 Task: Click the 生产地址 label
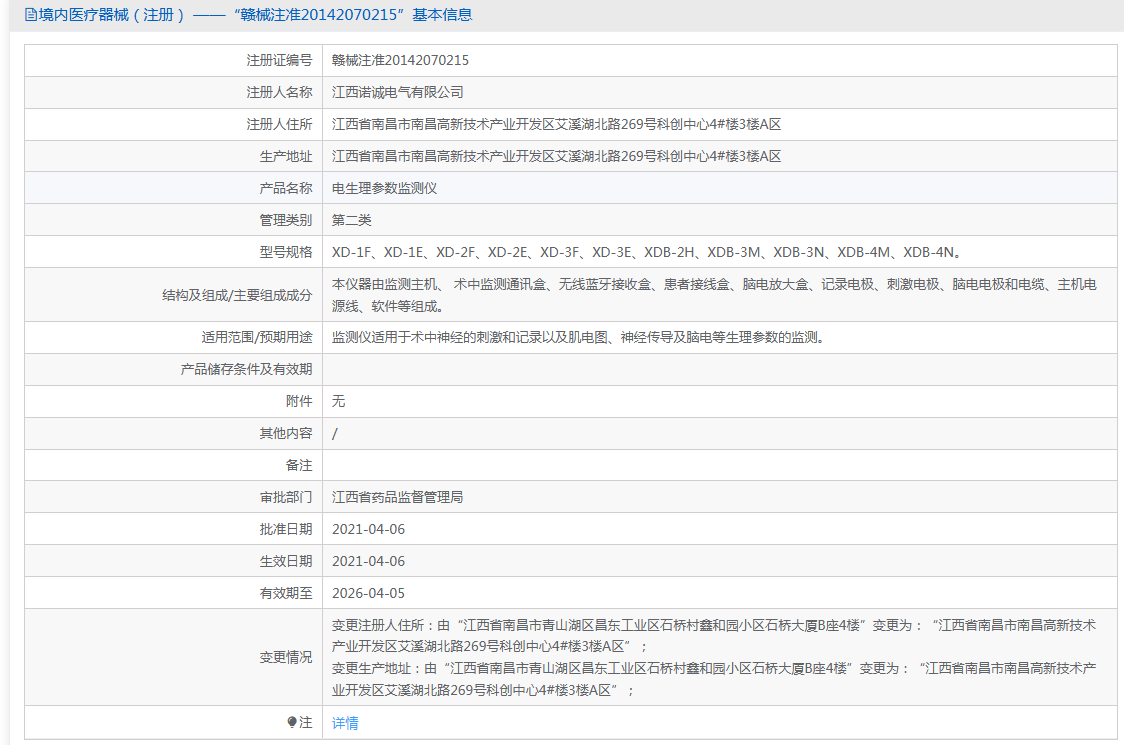[286, 156]
